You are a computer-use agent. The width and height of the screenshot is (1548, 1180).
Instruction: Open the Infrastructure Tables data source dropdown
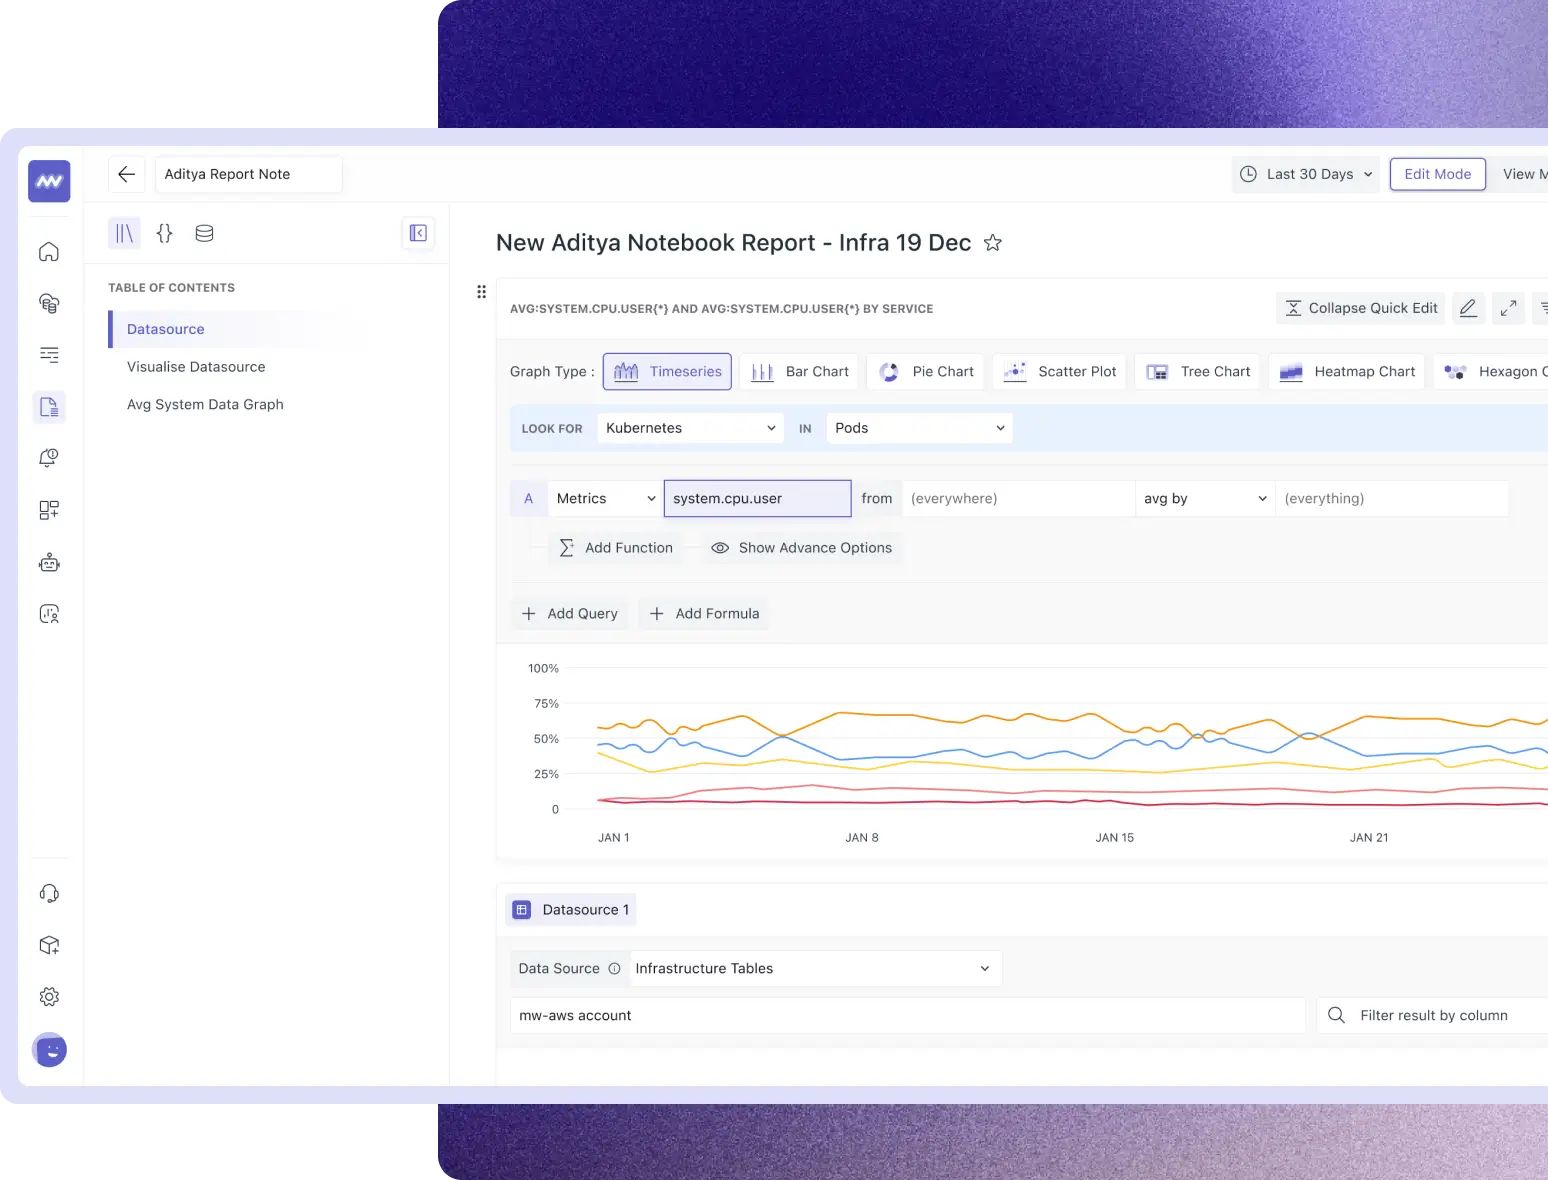[815, 969]
